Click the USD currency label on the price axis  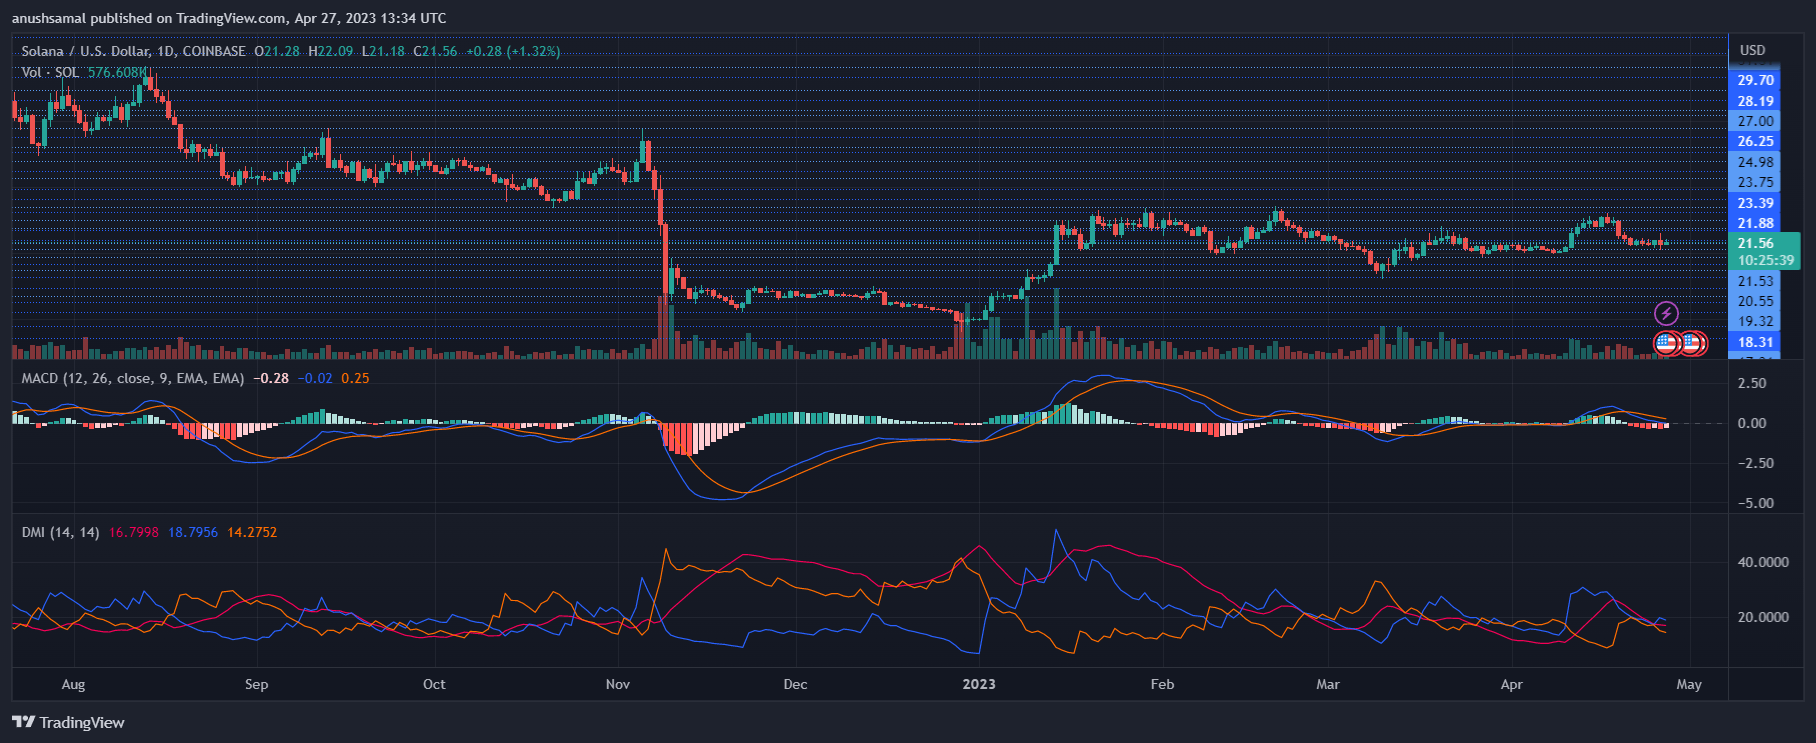click(1752, 50)
